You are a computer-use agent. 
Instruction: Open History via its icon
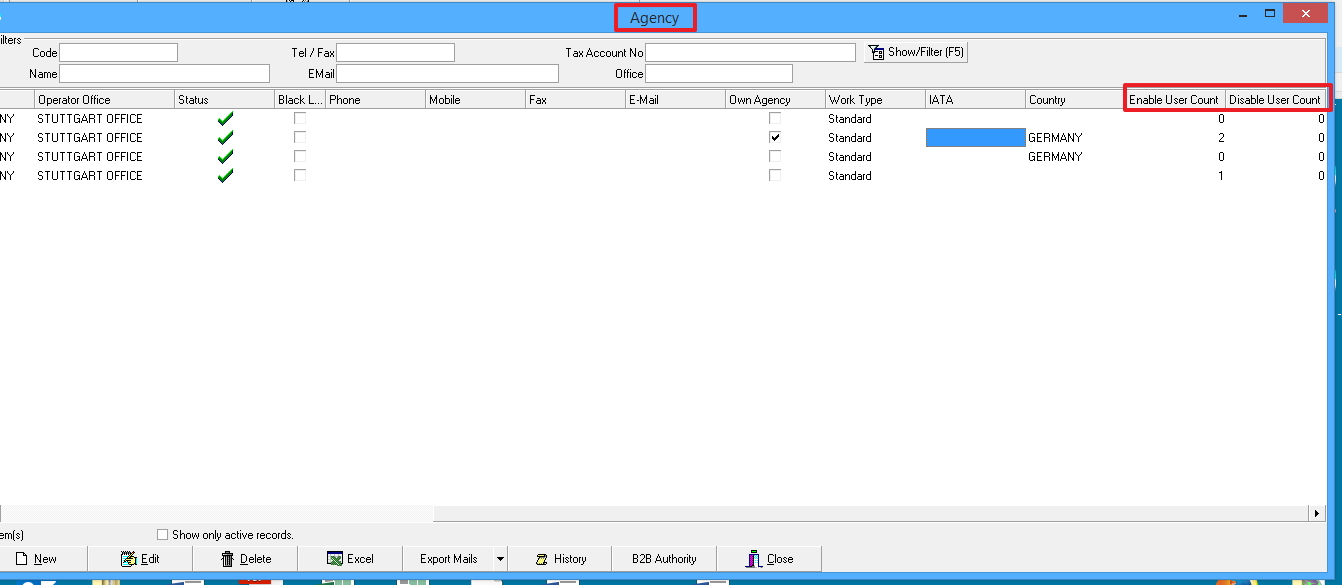pyautogui.click(x=542, y=559)
